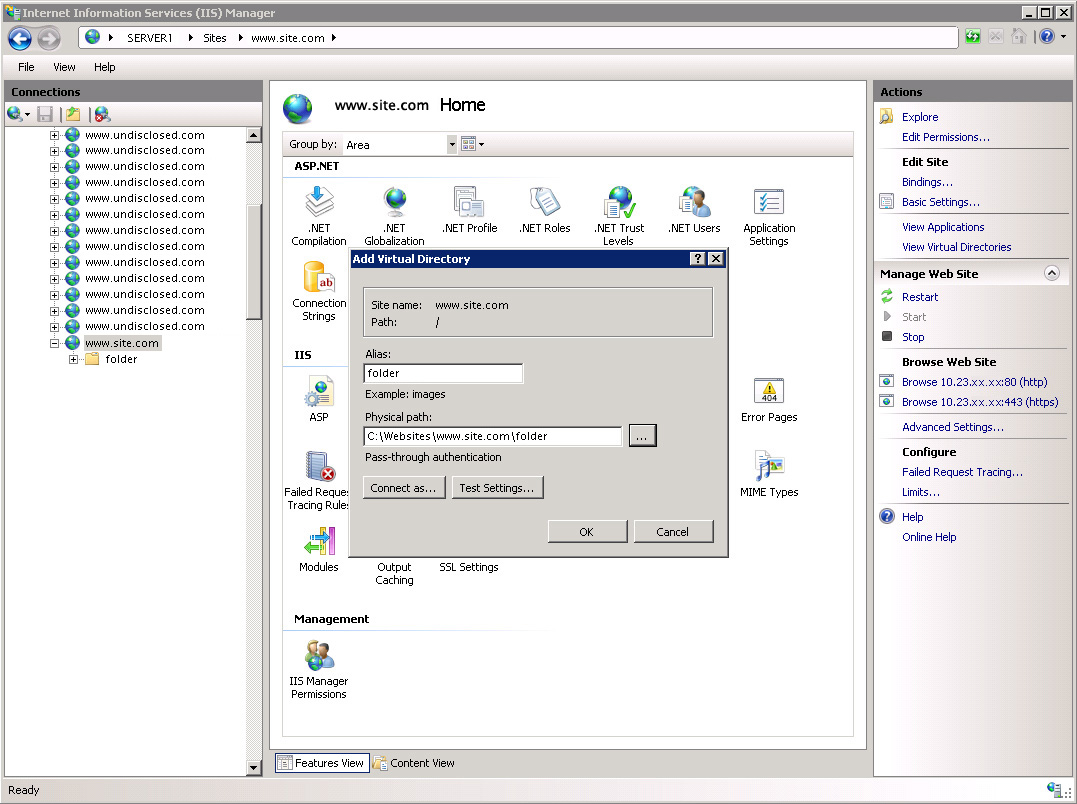Open the MIME Types feature
The width and height of the screenshot is (1077, 804).
point(769,474)
